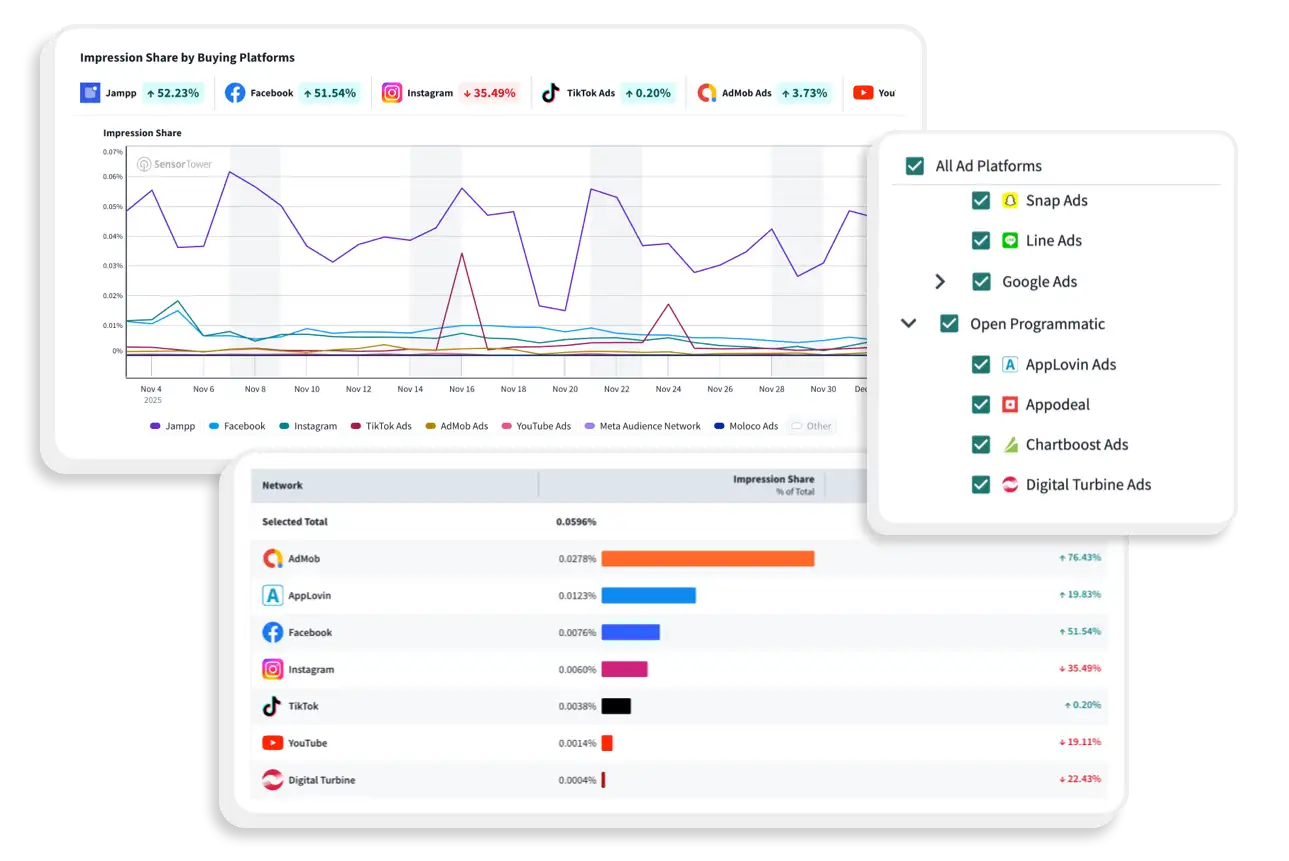Image resolution: width=1289 pixels, height=861 pixels.
Task: Click the Facebook icon in network table
Action: tap(272, 632)
